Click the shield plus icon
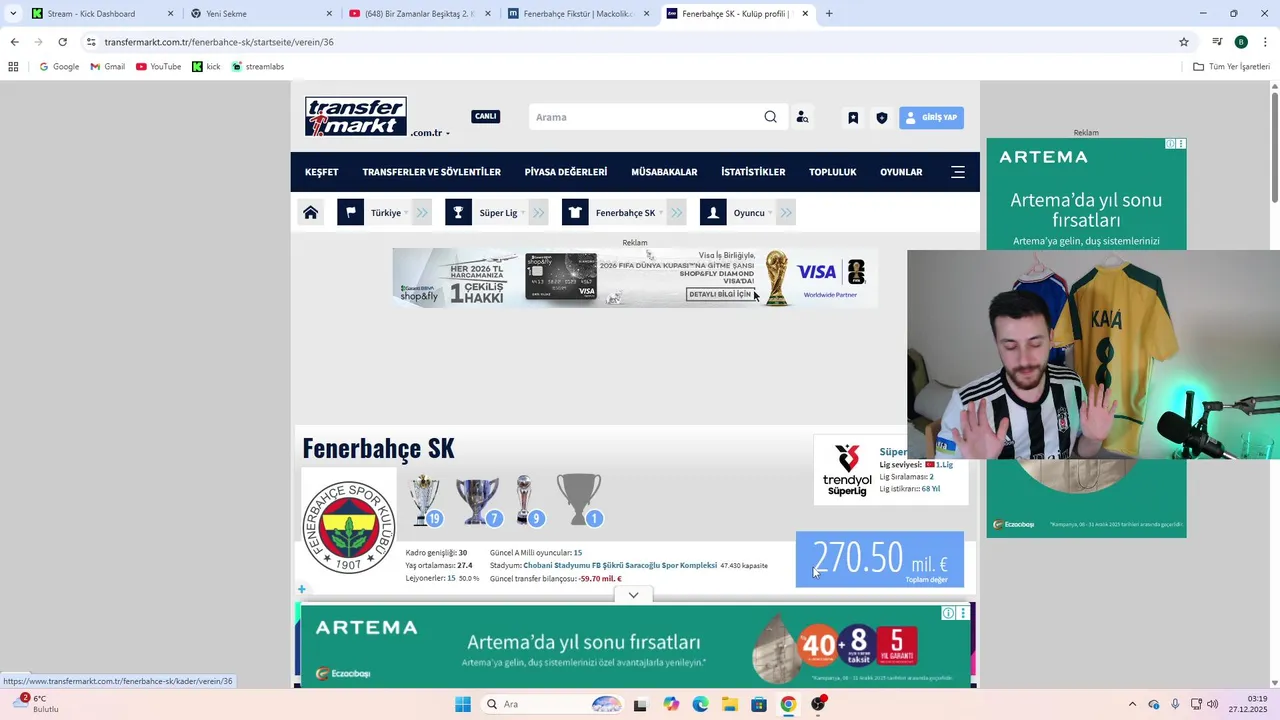The width and height of the screenshot is (1280, 720). tap(881, 117)
